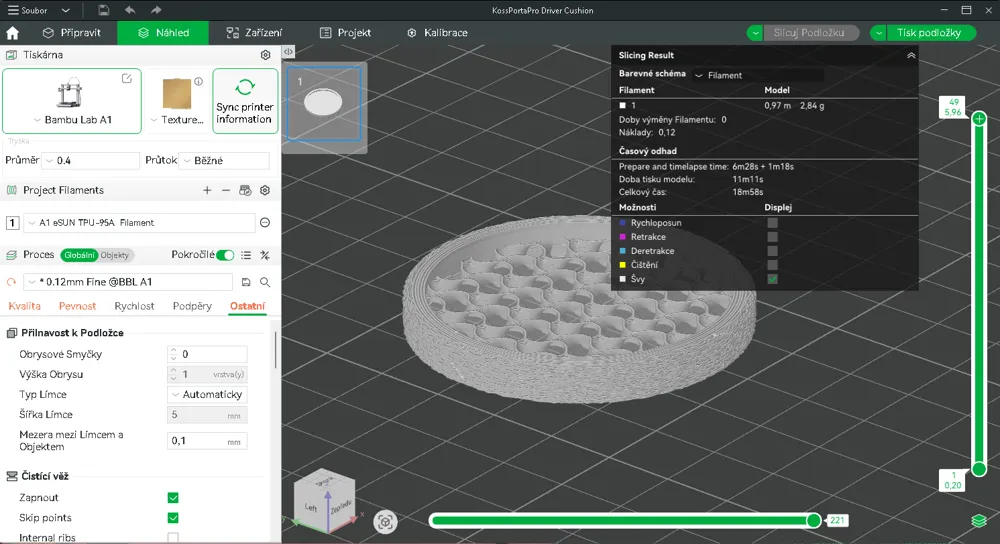The width and height of the screenshot is (1000, 544).
Task: Toggle Čištění display checkbox
Action: pos(772,265)
